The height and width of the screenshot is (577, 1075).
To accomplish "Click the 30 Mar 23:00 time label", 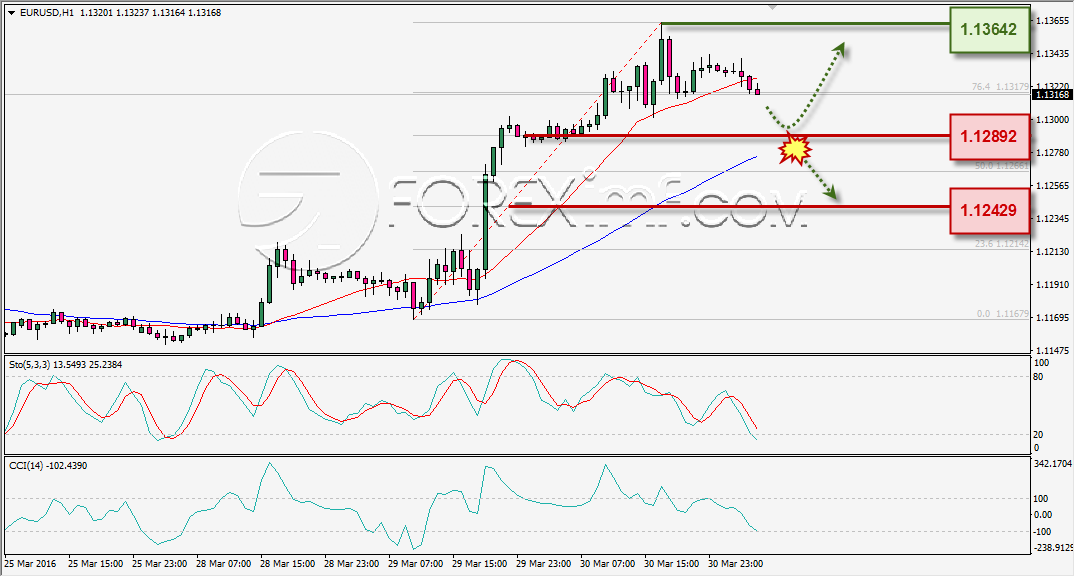I will [736, 564].
